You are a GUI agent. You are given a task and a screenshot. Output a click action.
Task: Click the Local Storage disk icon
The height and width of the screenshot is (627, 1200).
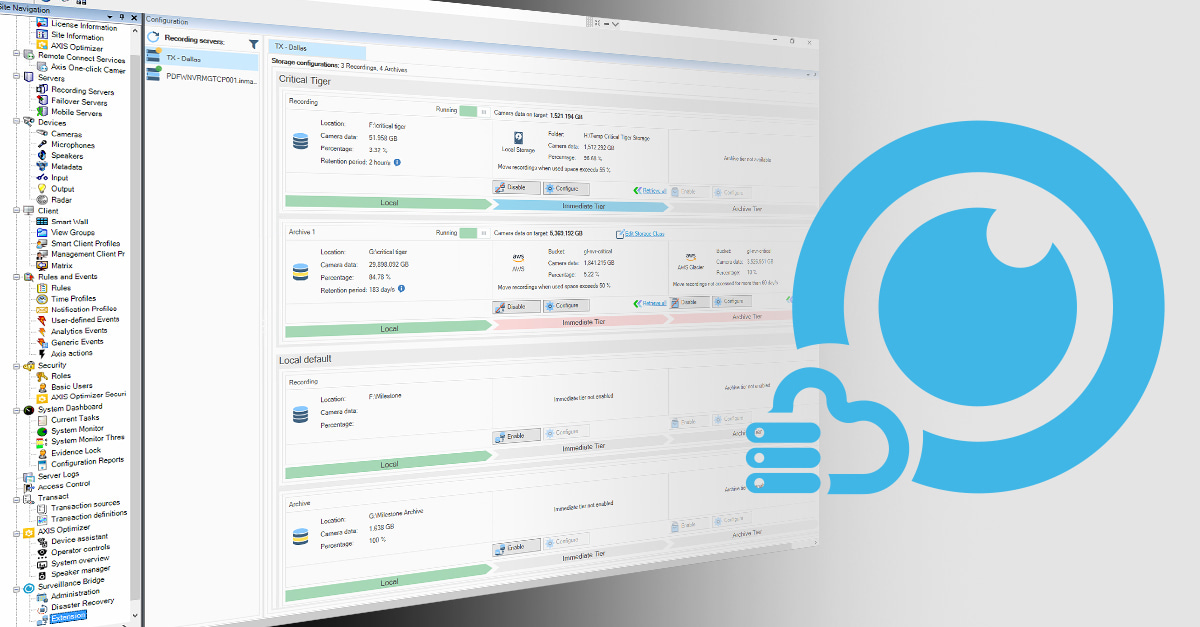[x=520, y=138]
